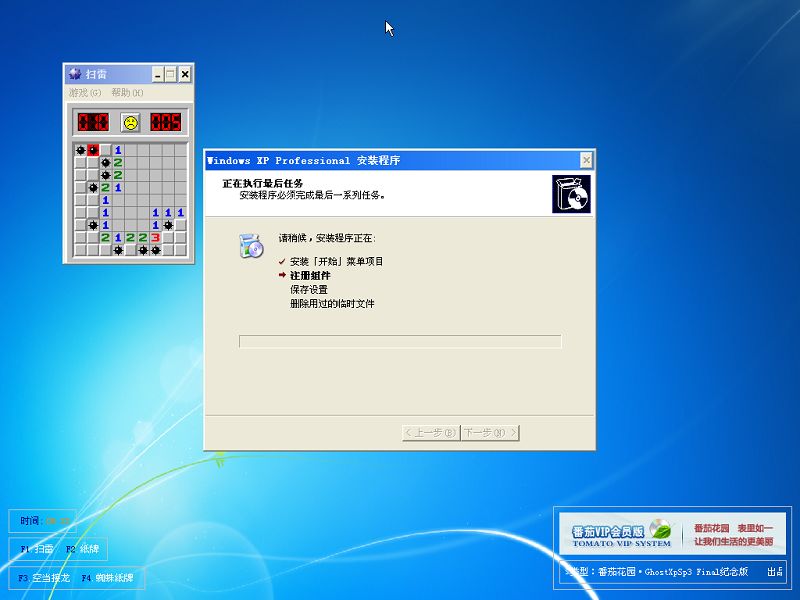This screenshot has width=800, height=600.
Task: Click the 安装程序必须完成最后一系列任务 text
Action: [312, 195]
